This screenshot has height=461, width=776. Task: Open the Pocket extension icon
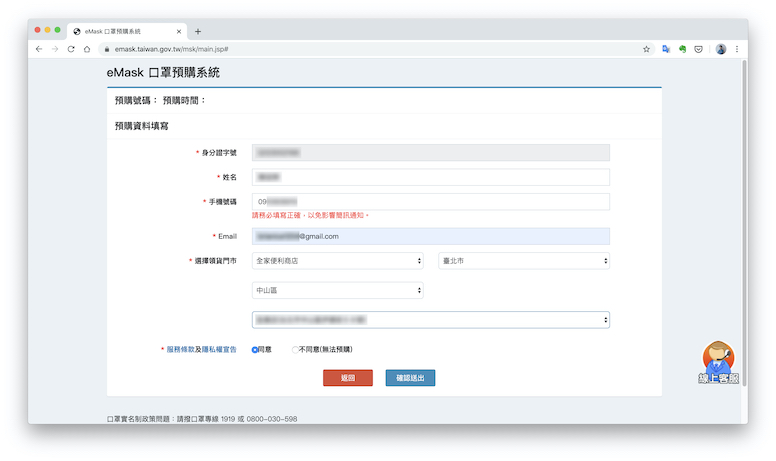(x=698, y=49)
